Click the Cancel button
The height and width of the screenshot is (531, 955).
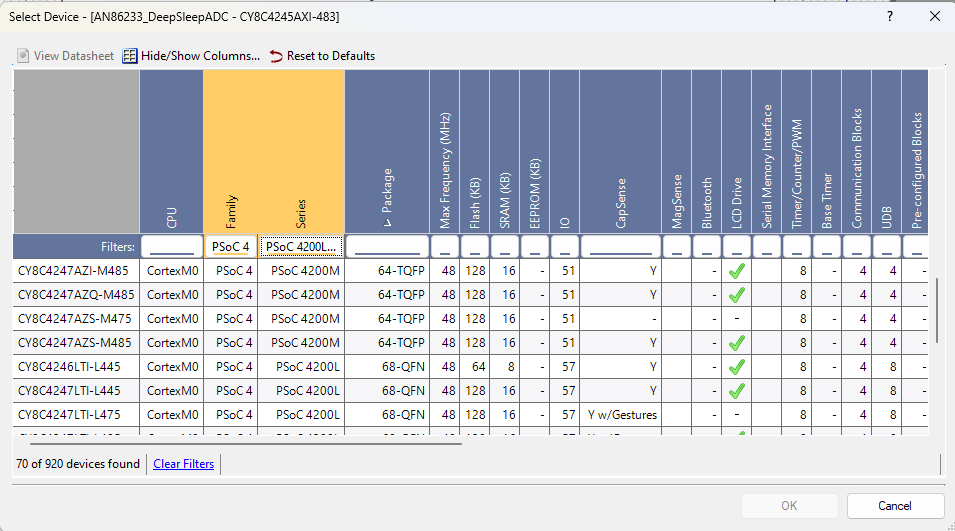pyautogui.click(x=895, y=506)
